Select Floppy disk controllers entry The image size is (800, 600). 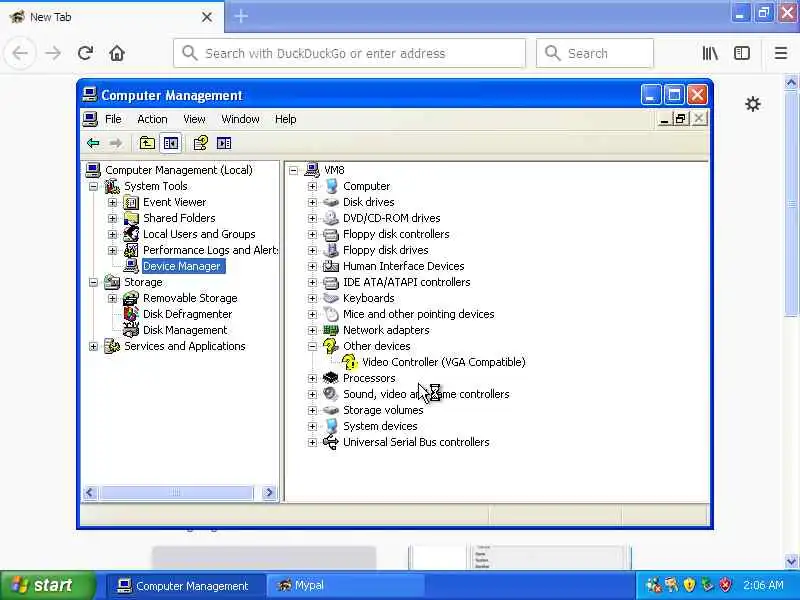tap(396, 234)
